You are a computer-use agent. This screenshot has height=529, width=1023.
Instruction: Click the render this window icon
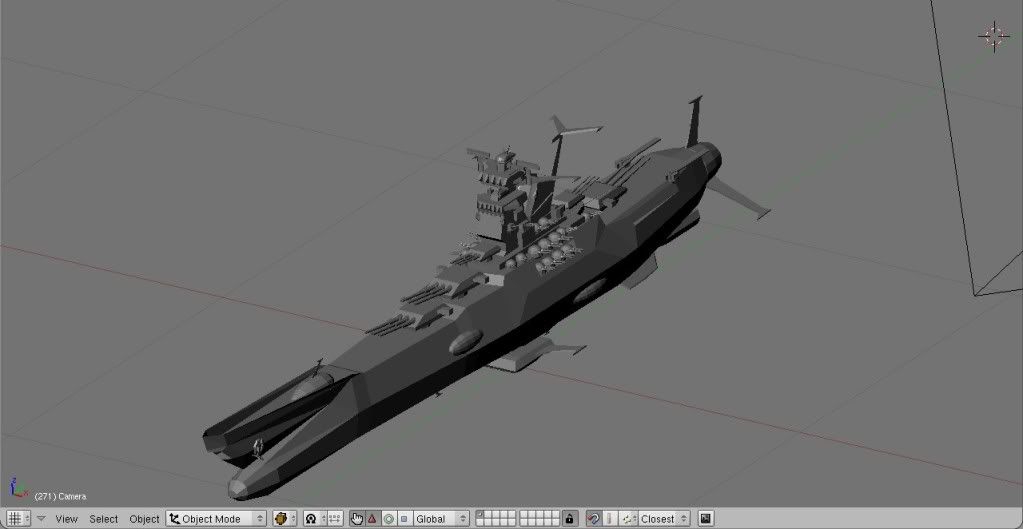tap(705, 519)
